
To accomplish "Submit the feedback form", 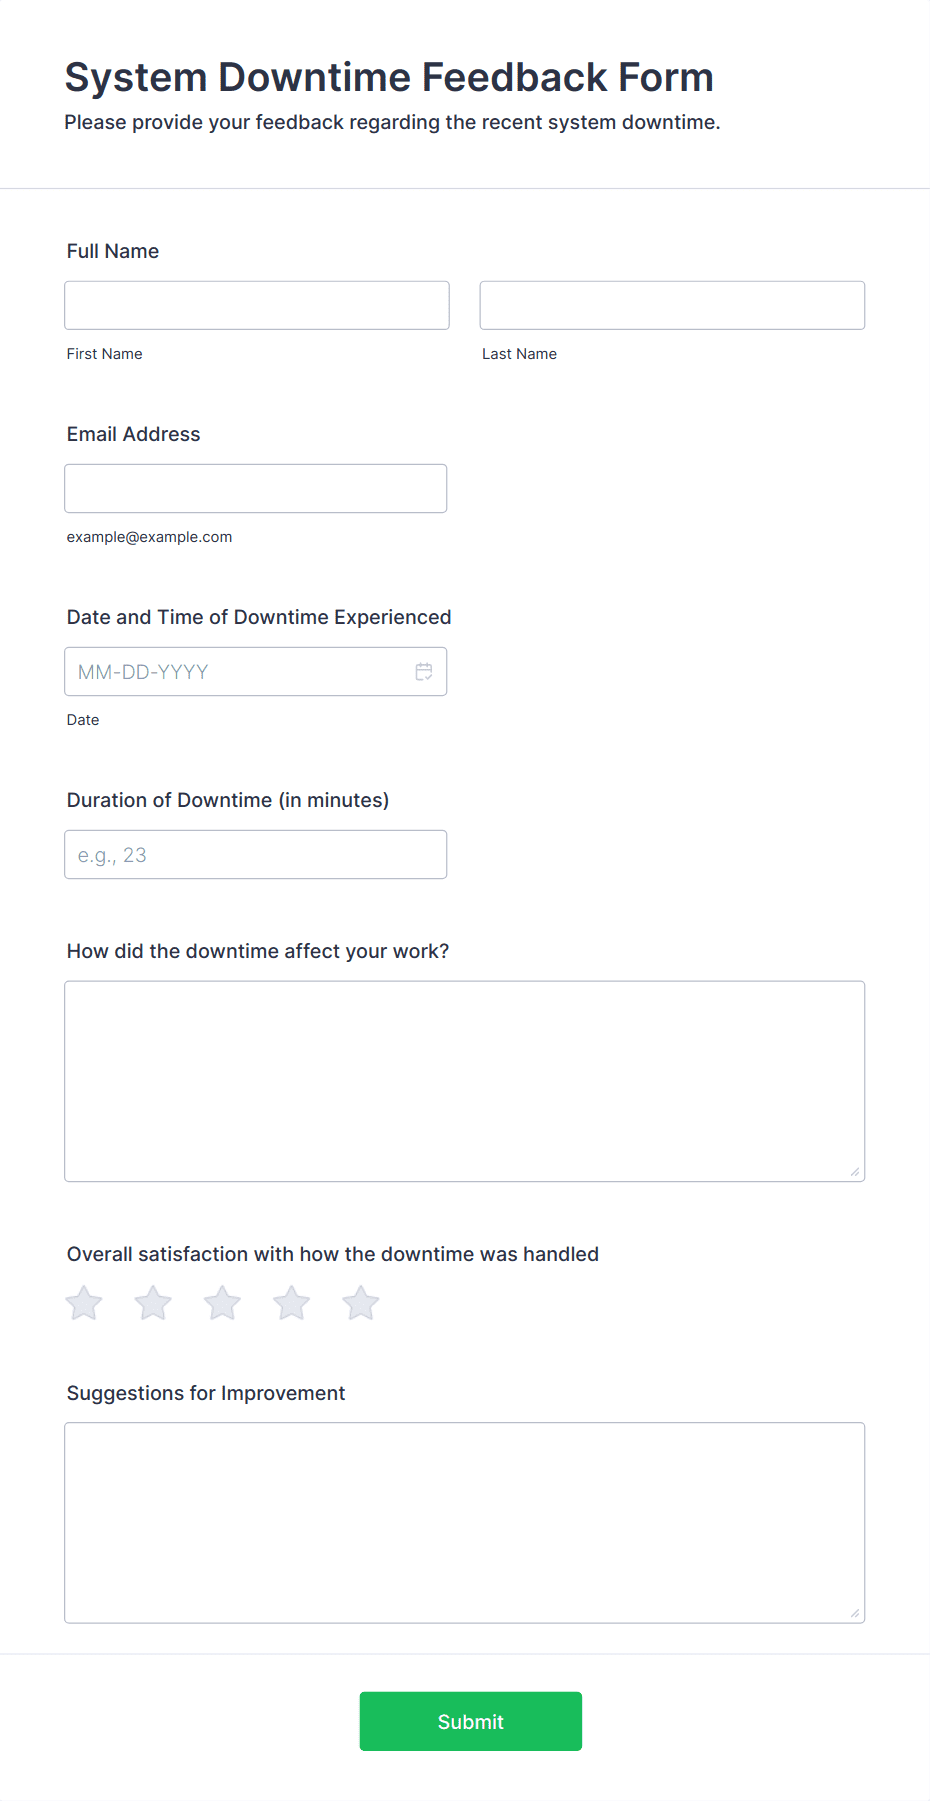I will (x=471, y=1721).
